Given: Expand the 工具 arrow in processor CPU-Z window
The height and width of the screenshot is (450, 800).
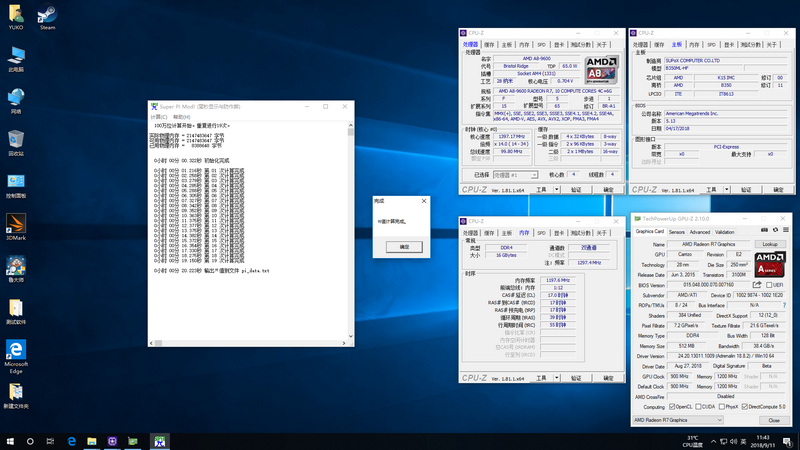Looking at the screenshot, I should 557,190.
